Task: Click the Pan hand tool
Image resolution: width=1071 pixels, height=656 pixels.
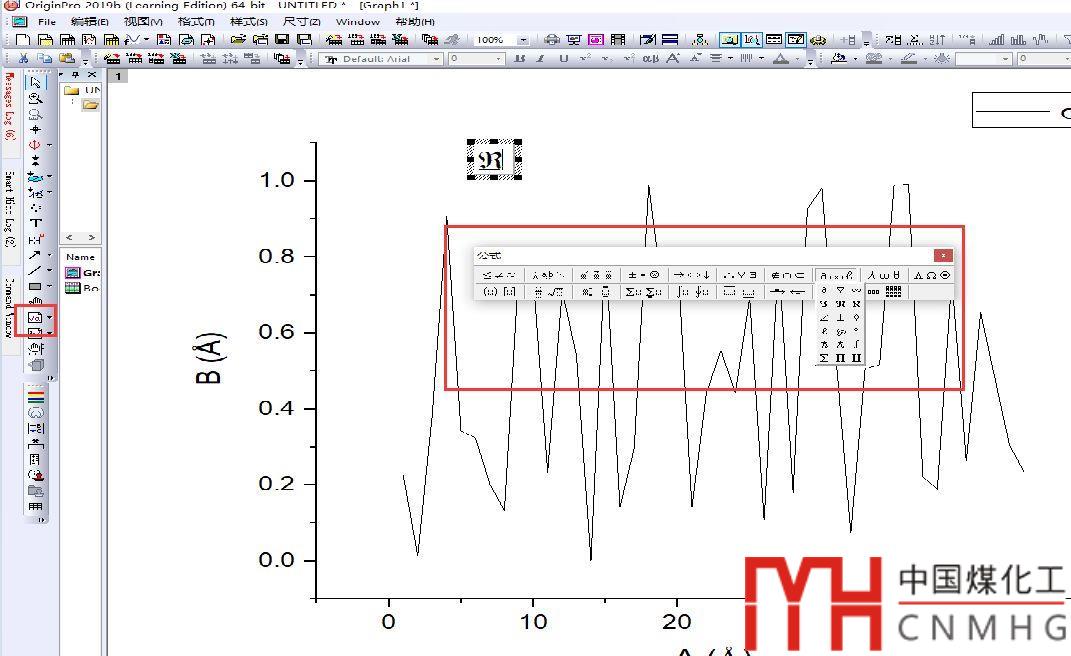Action: click(36, 302)
